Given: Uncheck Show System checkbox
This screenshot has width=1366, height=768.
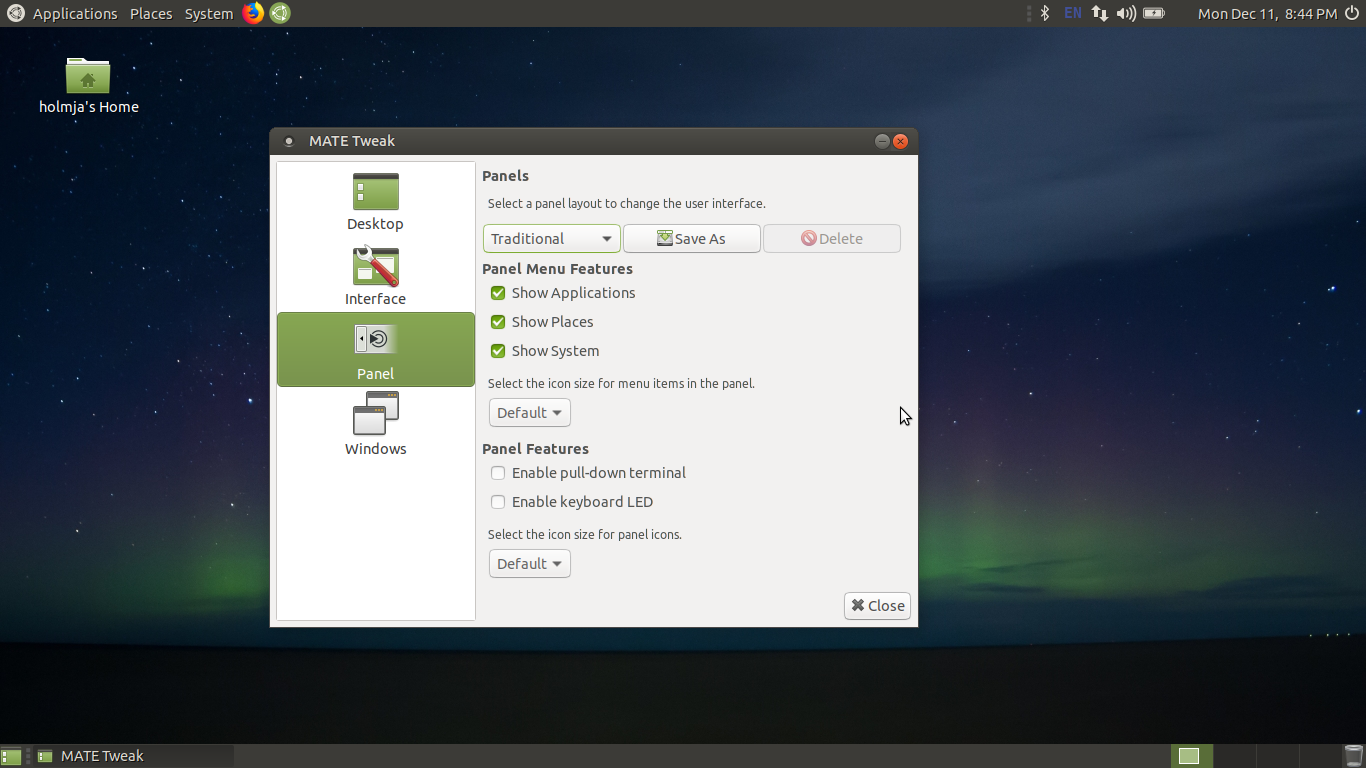Looking at the screenshot, I should tap(498, 351).
